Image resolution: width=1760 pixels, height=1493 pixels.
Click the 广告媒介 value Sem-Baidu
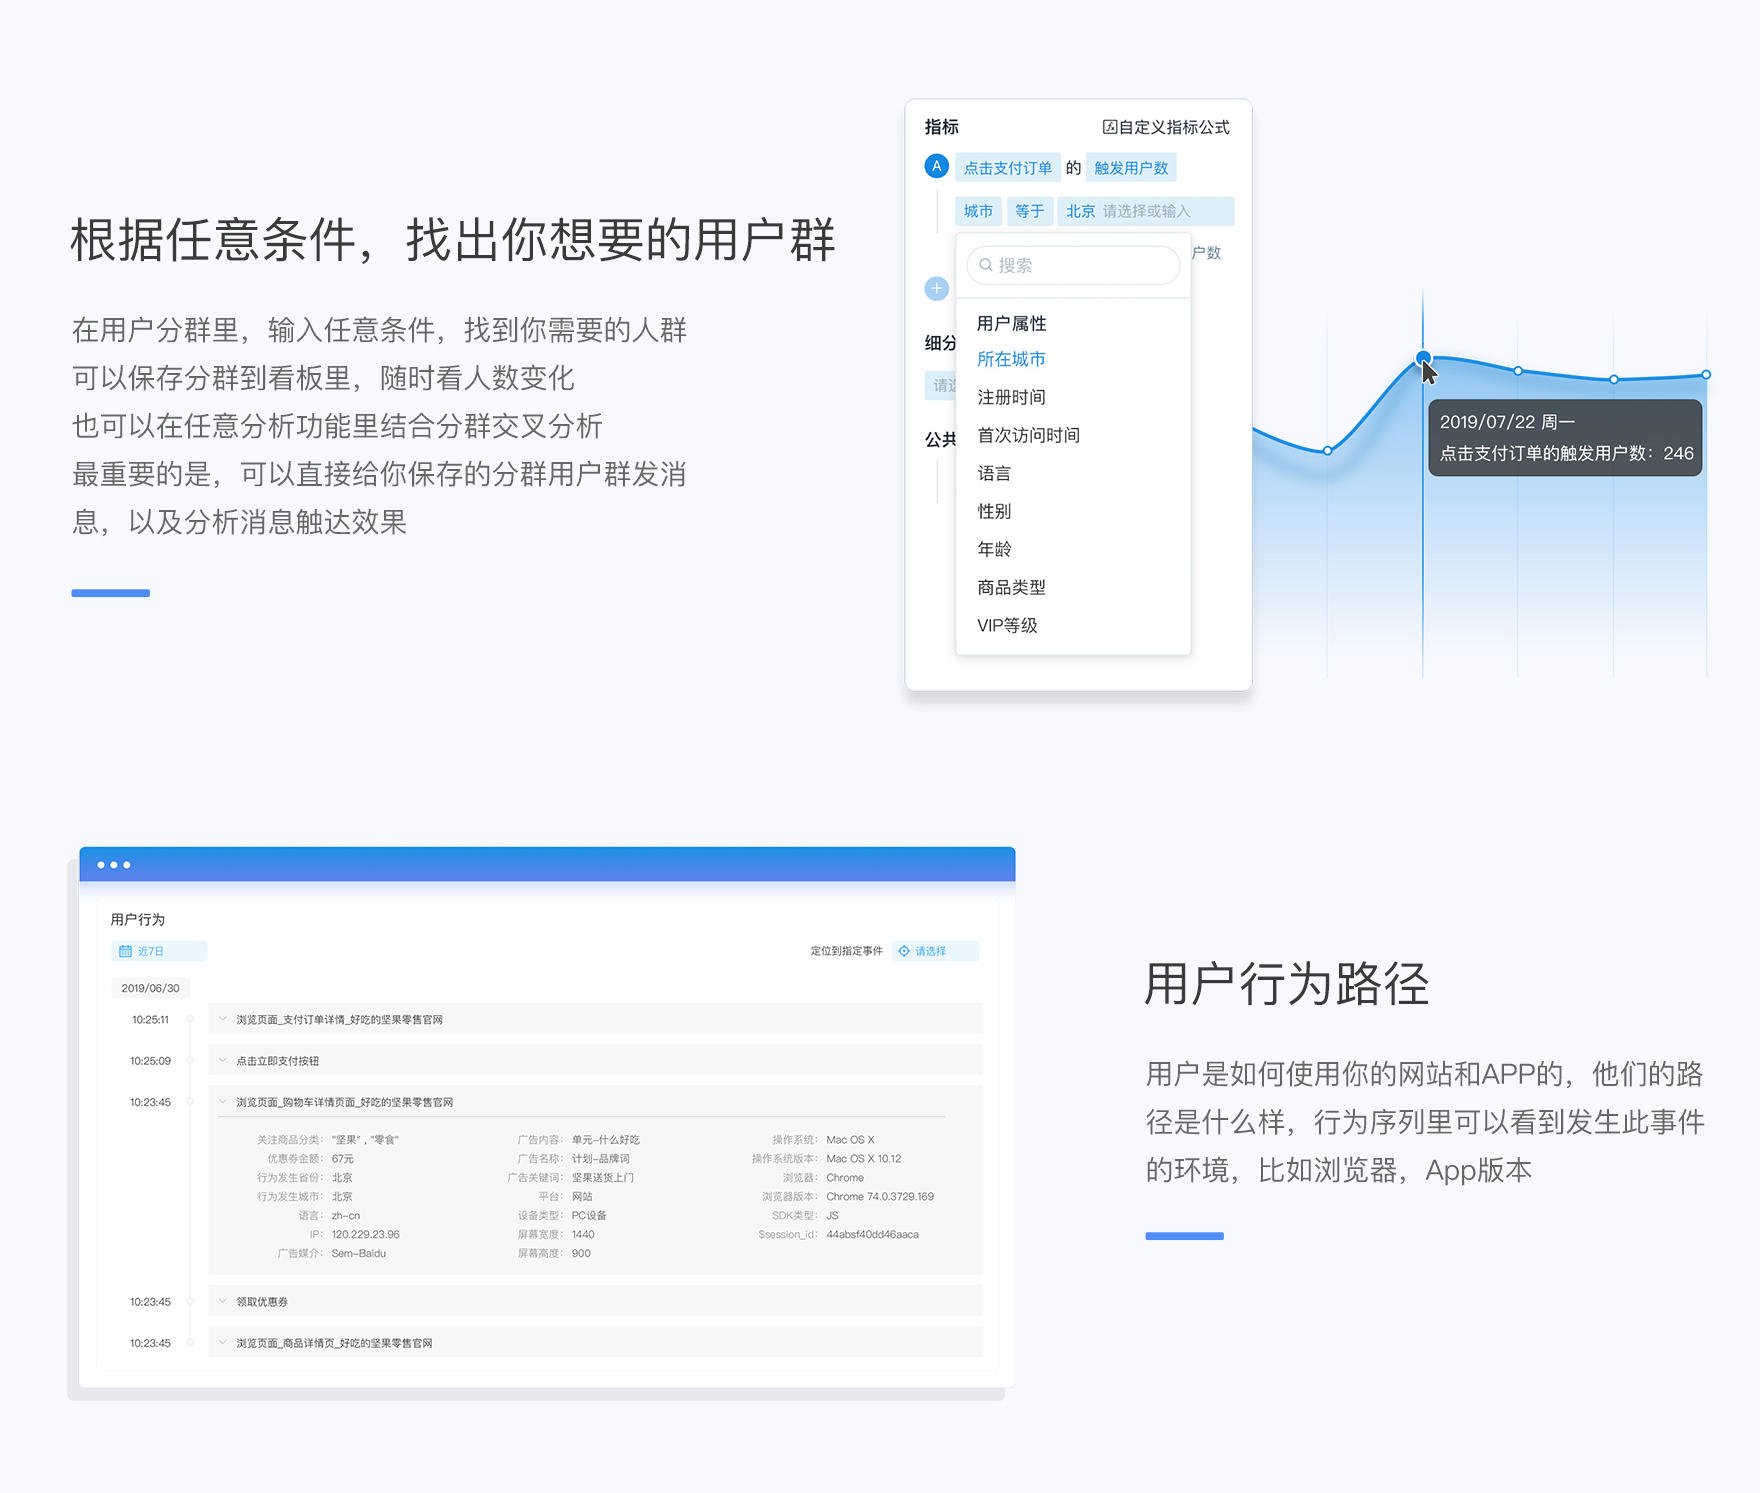click(358, 1253)
